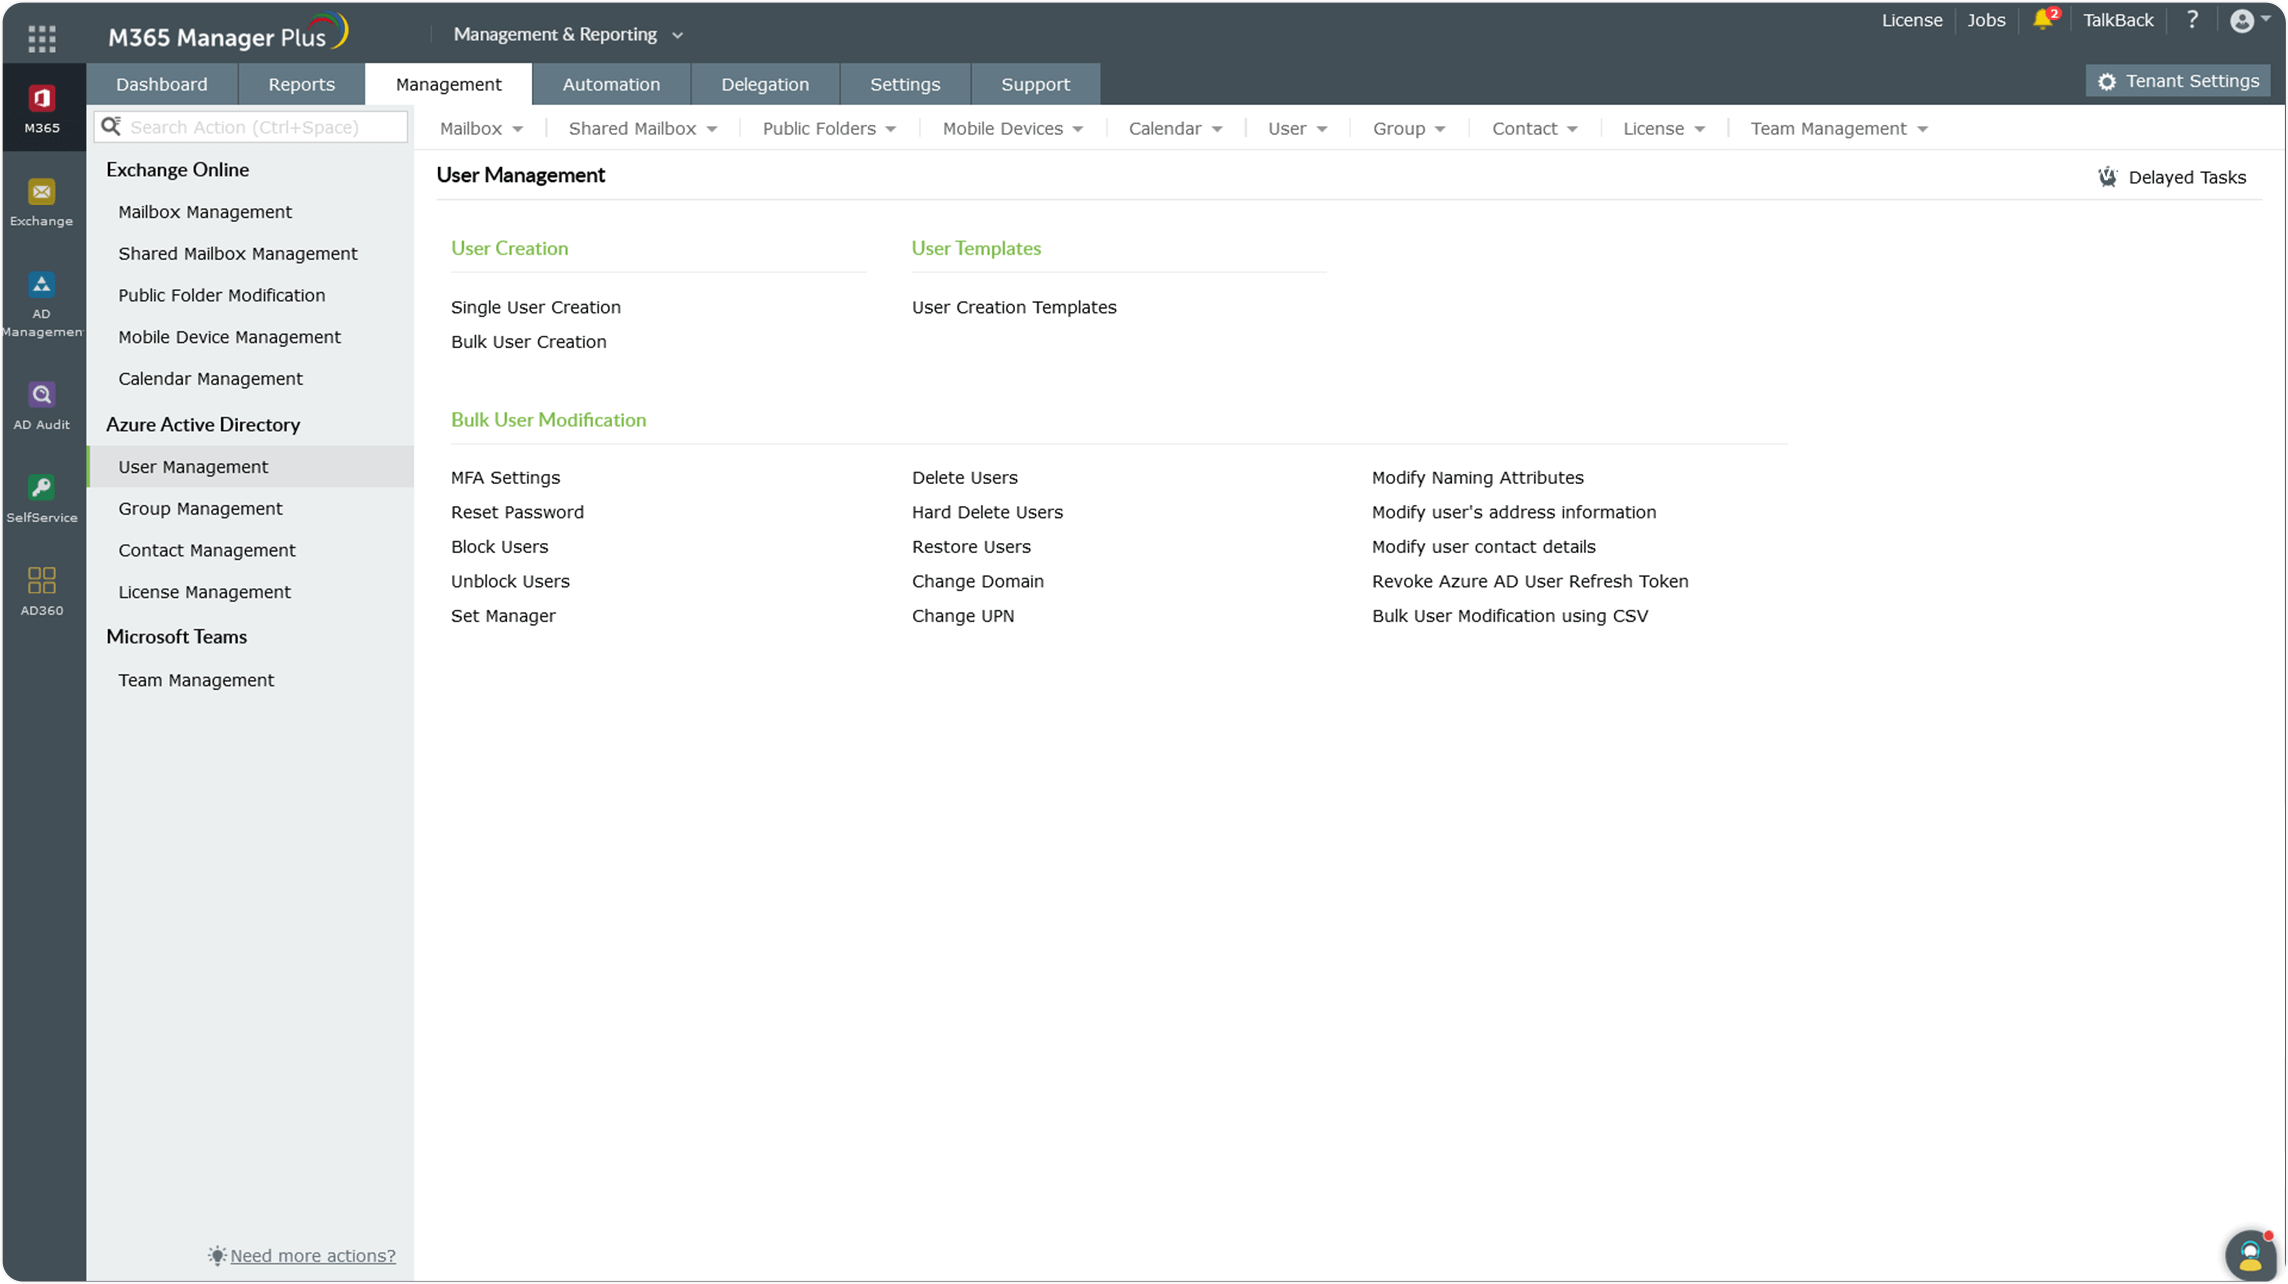Screen dimensions: 2288x1284
Task: Click the Need more actions link
Action: [312, 1255]
